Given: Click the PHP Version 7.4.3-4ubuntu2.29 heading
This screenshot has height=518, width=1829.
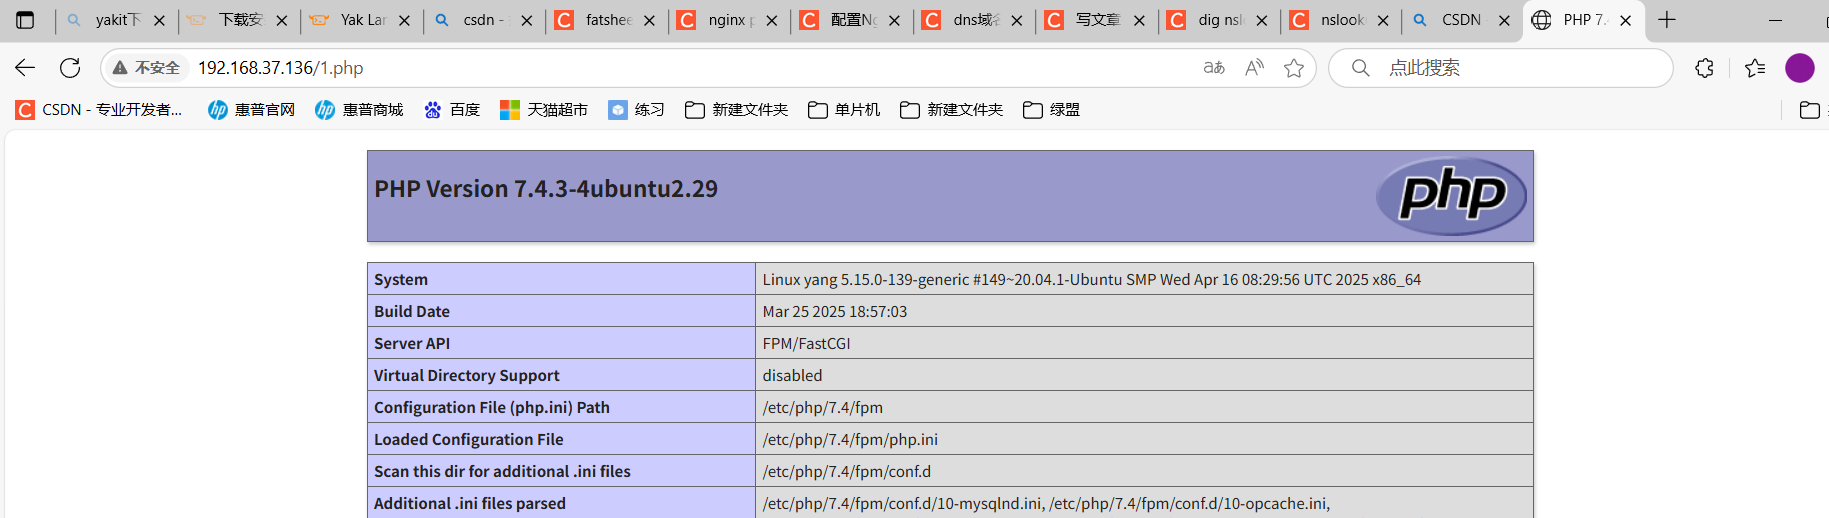Looking at the screenshot, I should pyautogui.click(x=546, y=189).
